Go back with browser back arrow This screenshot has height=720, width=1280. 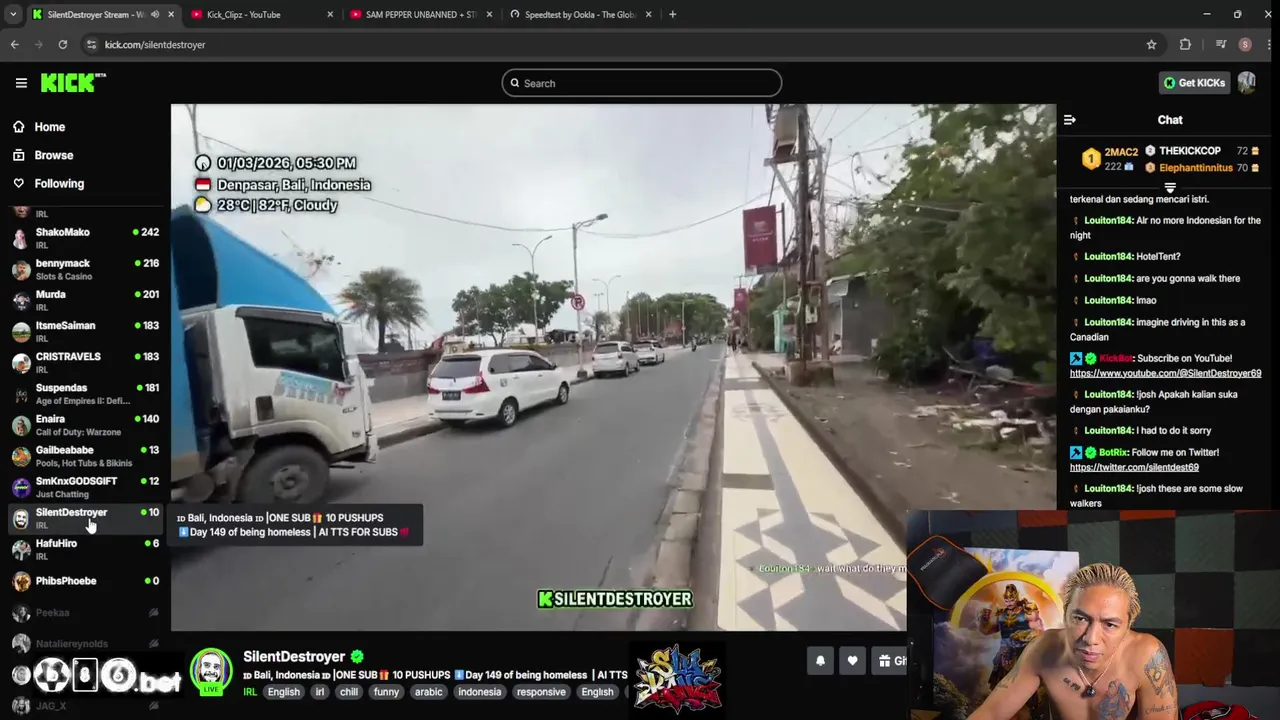coord(14,44)
